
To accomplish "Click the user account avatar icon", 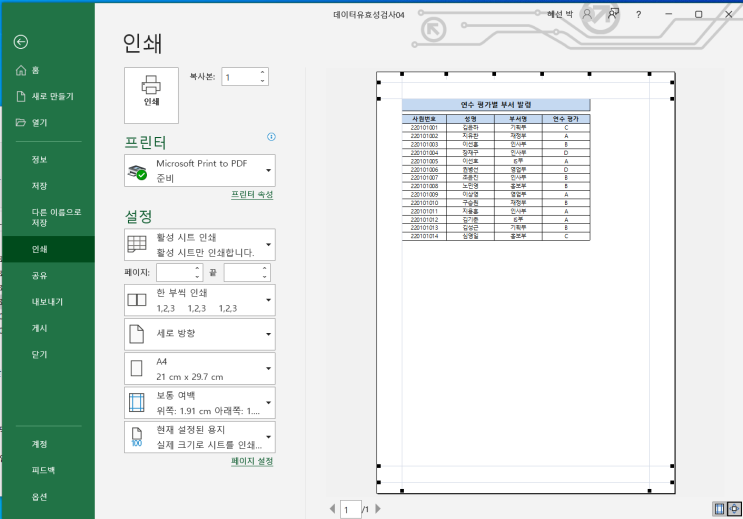I will pos(587,14).
